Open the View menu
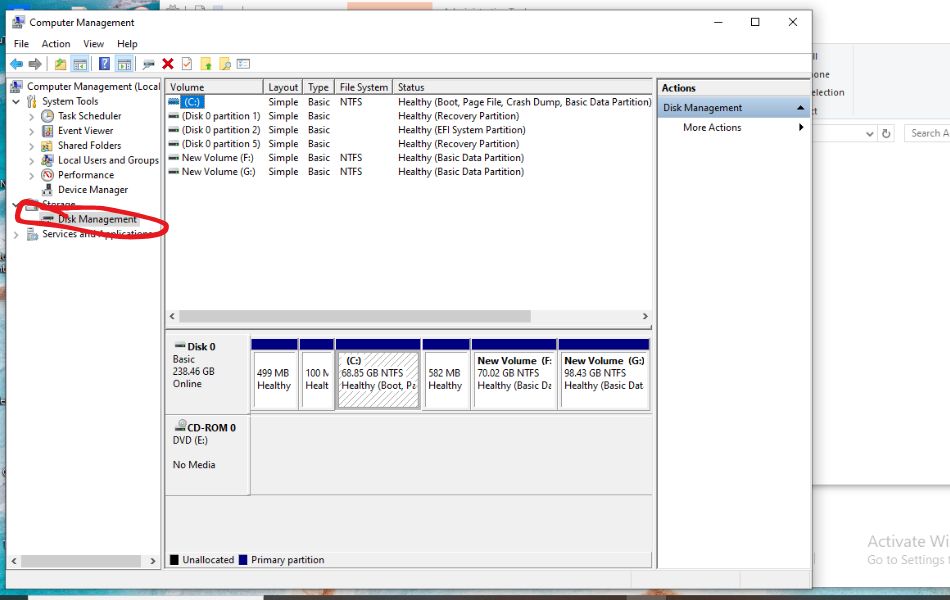This screenshot has height=600, width=950. point(93,44)
